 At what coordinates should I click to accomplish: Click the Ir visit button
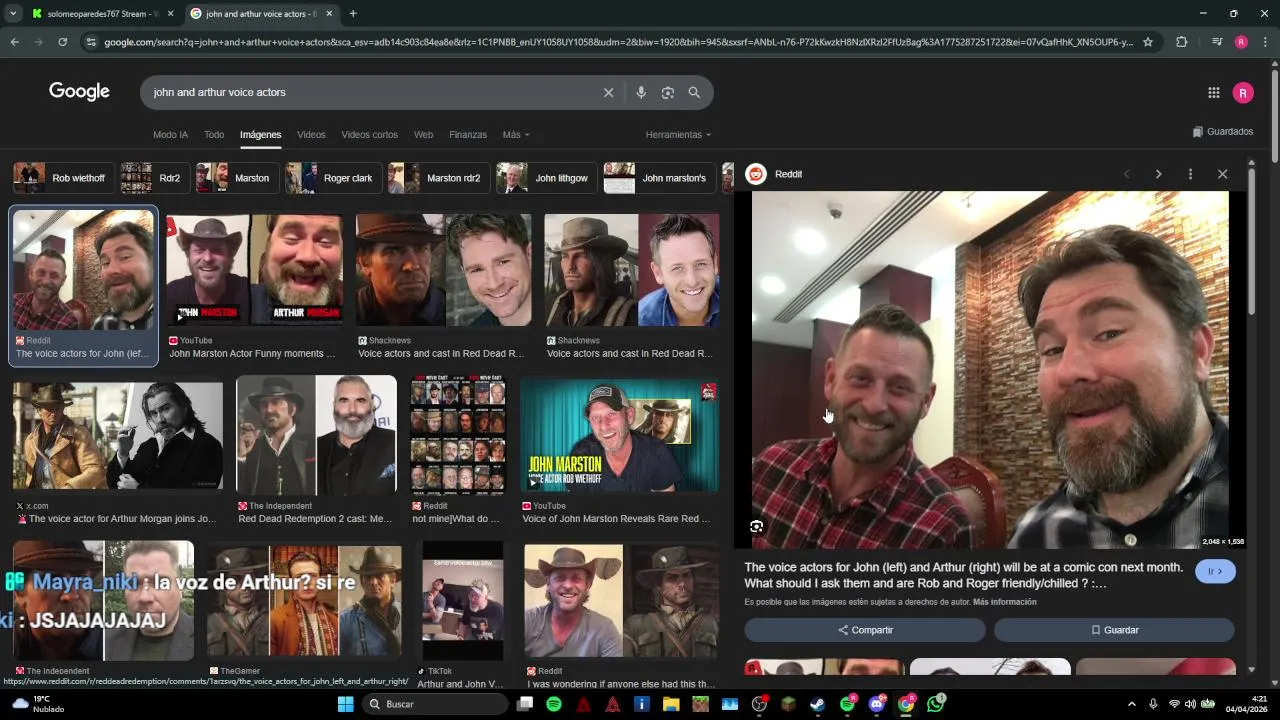[x=1215, y=571]
